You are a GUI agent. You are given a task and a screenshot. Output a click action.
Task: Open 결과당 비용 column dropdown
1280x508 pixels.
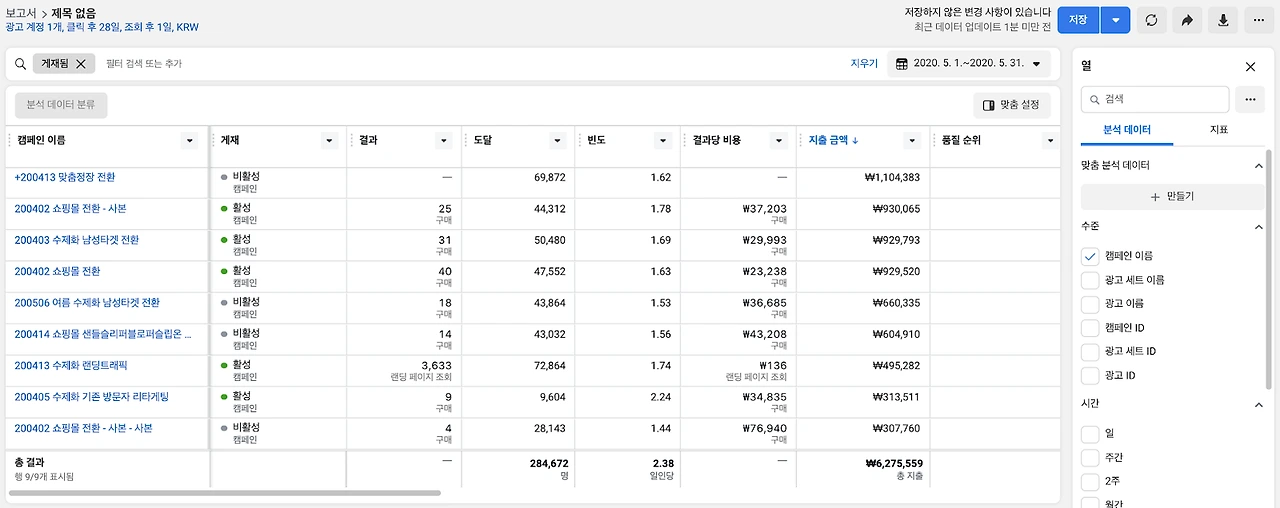click(777, 141)
